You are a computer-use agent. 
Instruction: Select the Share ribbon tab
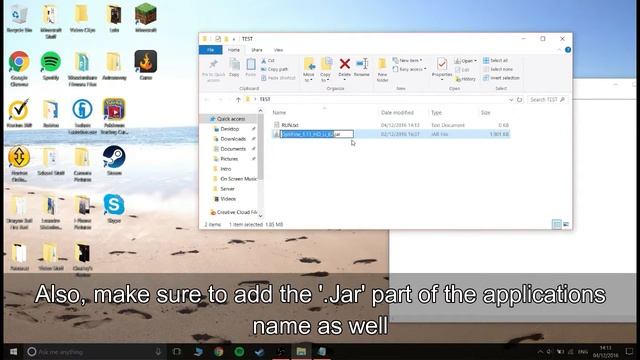tap(257, 50)
